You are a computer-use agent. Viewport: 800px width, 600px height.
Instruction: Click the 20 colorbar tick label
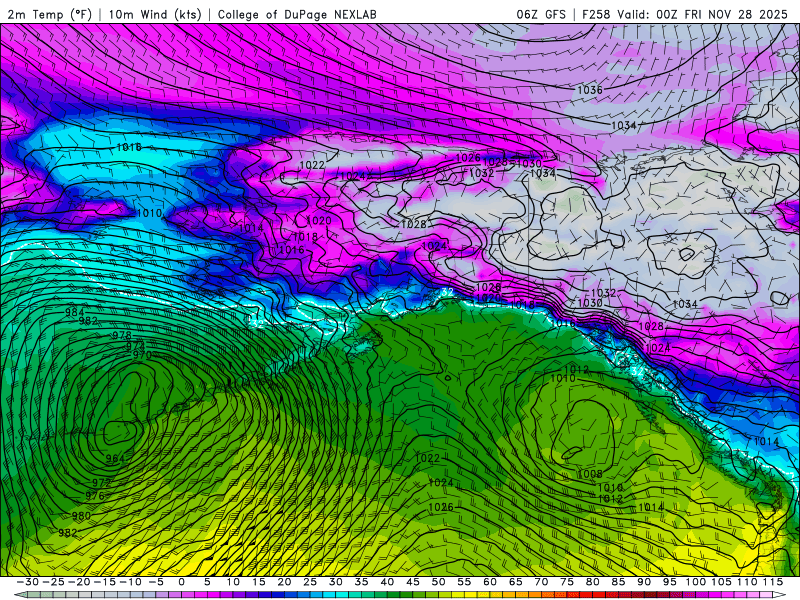[284, 582]
